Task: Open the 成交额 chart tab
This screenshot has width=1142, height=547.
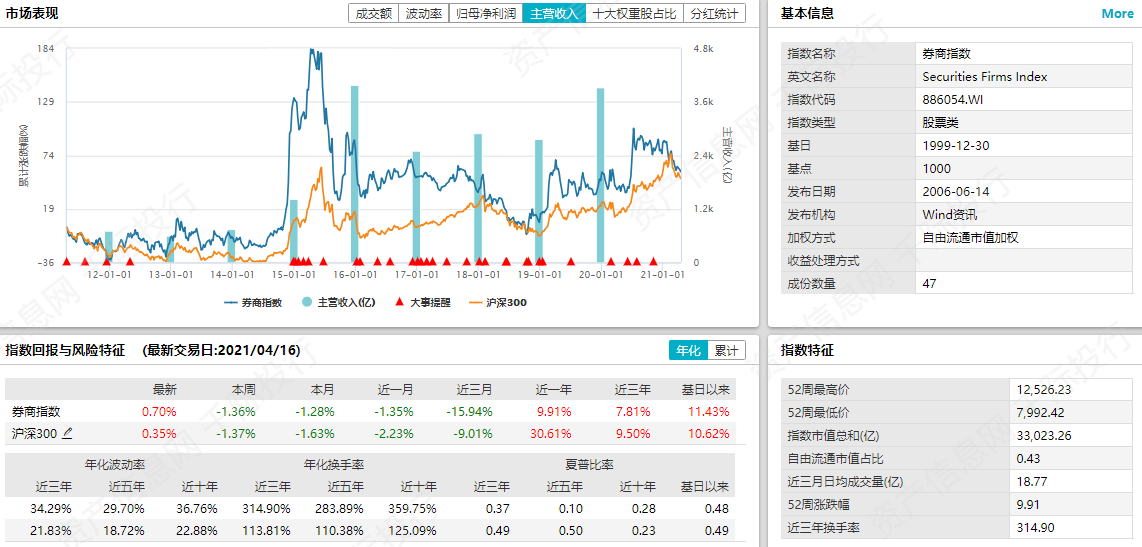Action: pos(374,14)
